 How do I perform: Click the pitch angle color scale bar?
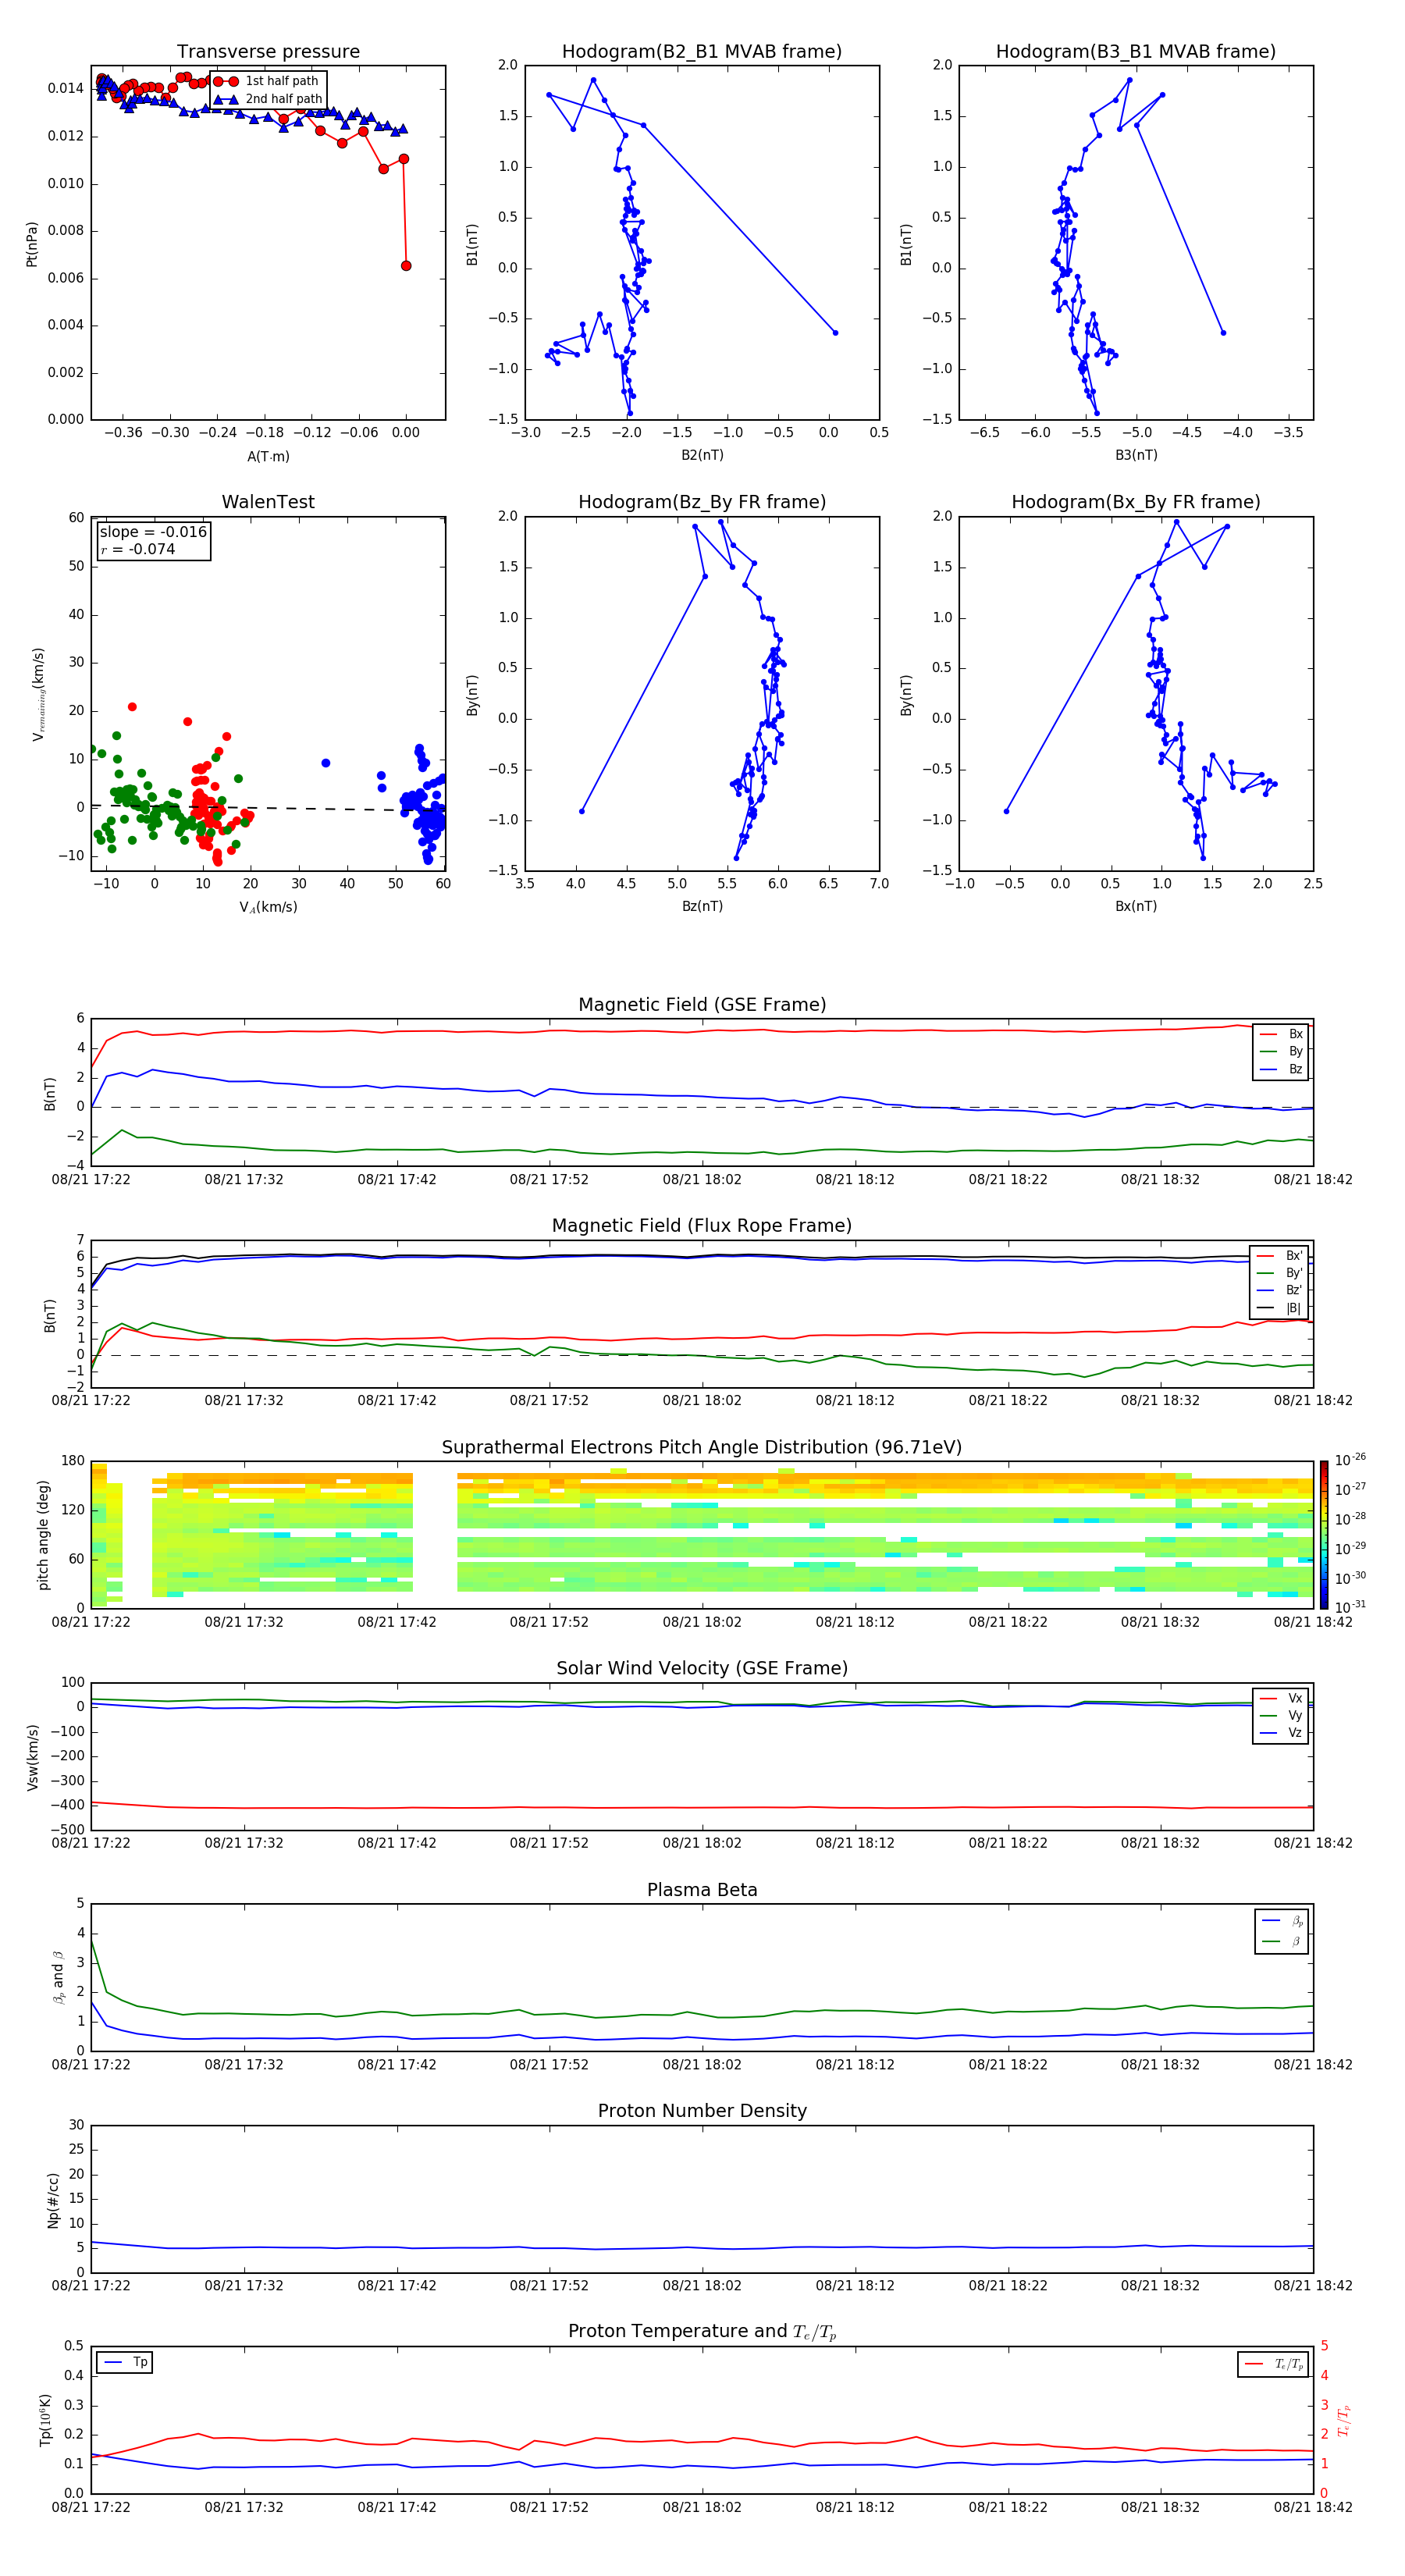[1323, 1535]
